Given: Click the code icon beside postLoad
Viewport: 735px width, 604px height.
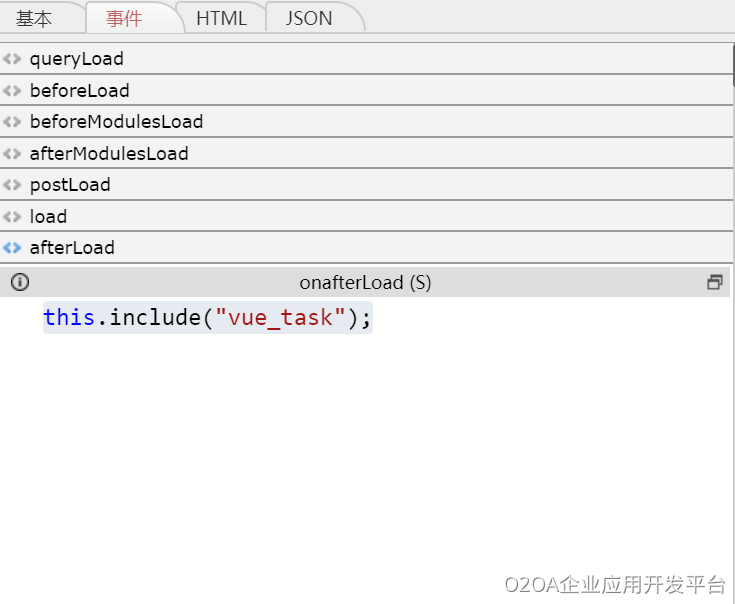Looking at the screenshot, I should [12, 185].
